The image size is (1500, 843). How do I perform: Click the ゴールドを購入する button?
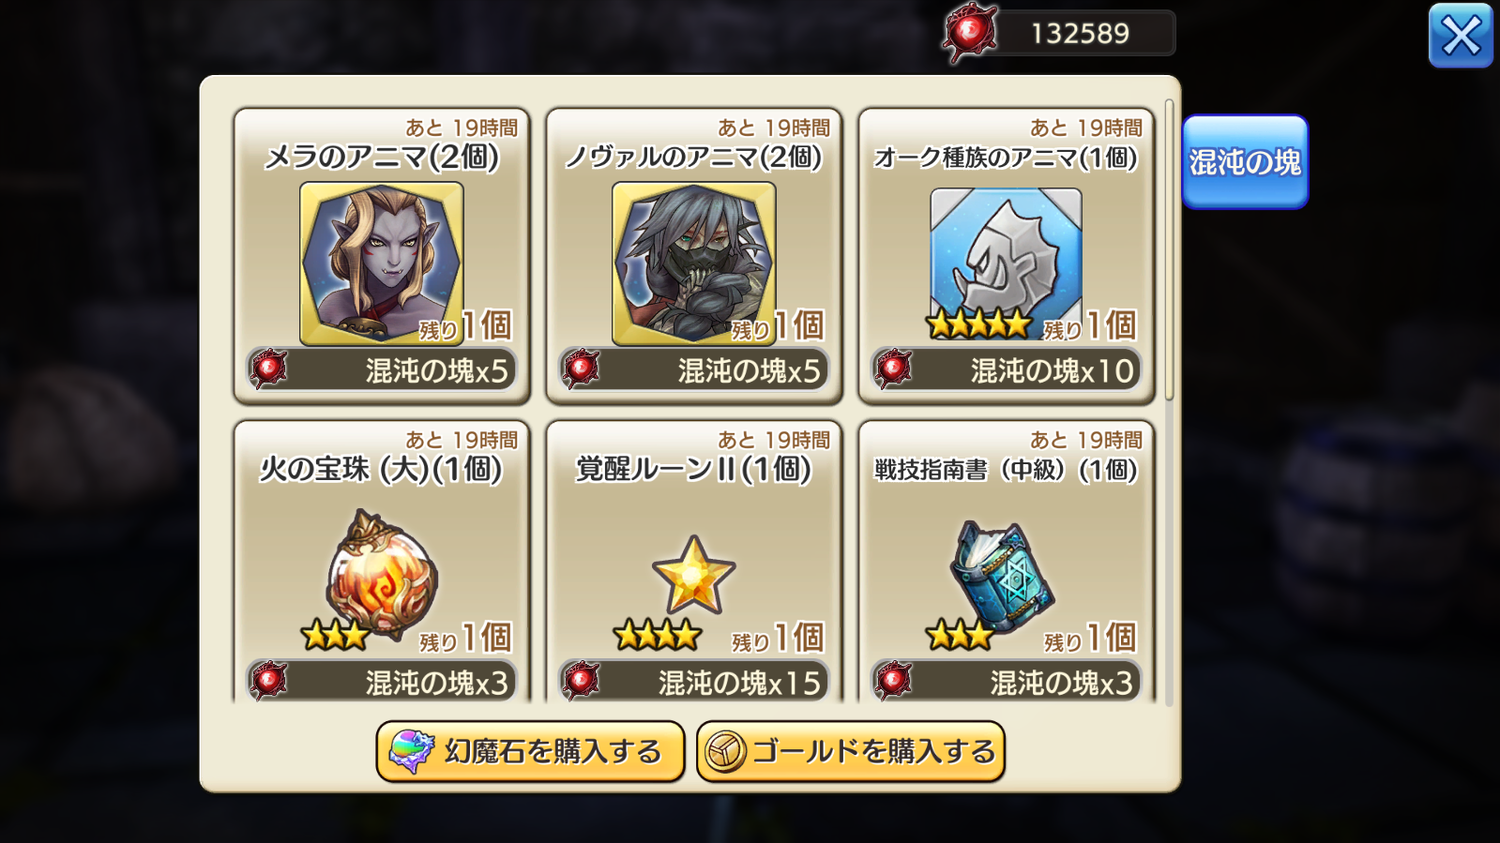pos(850,751)
